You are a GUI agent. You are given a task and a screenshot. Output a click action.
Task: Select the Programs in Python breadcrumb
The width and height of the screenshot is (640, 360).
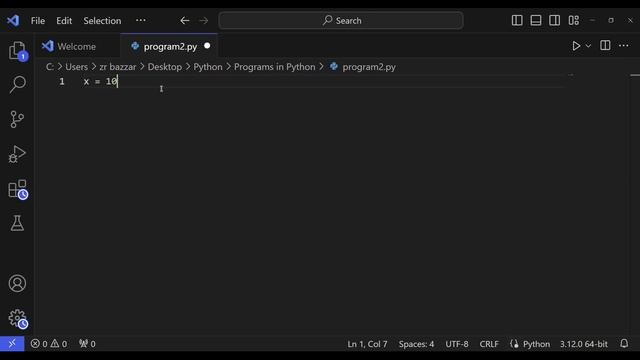(x=274, y=67)
